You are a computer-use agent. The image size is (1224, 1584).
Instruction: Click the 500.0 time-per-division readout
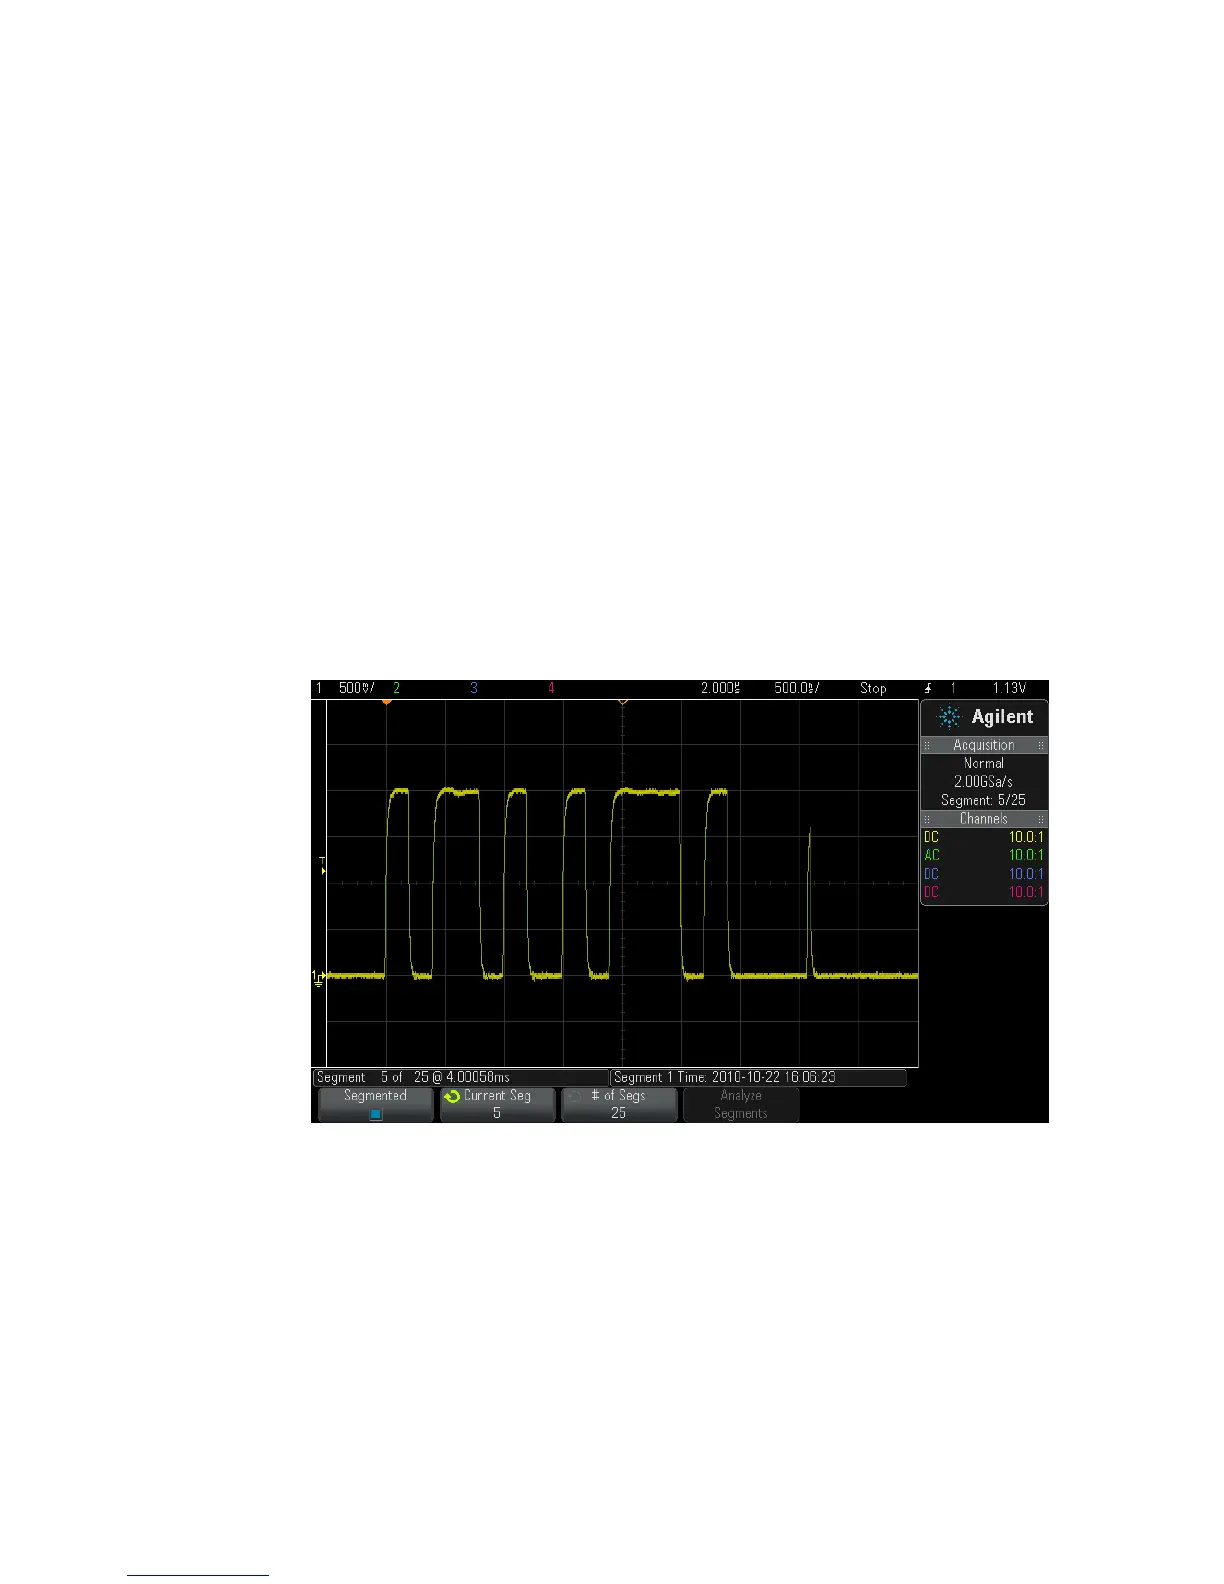[x=796, y=688]
